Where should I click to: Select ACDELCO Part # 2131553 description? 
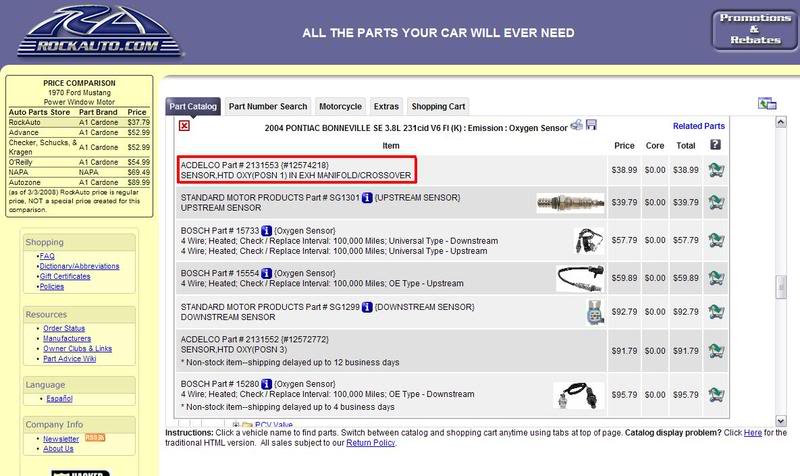pyautogui.click(x=296, y=170)
